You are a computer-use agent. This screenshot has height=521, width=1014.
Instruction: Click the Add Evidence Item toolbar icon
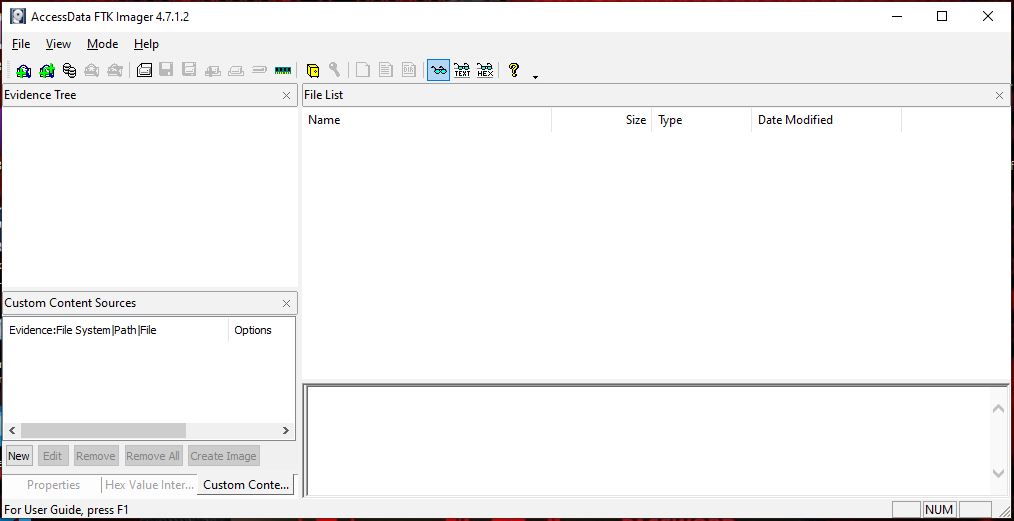click(x=22, y=70)
